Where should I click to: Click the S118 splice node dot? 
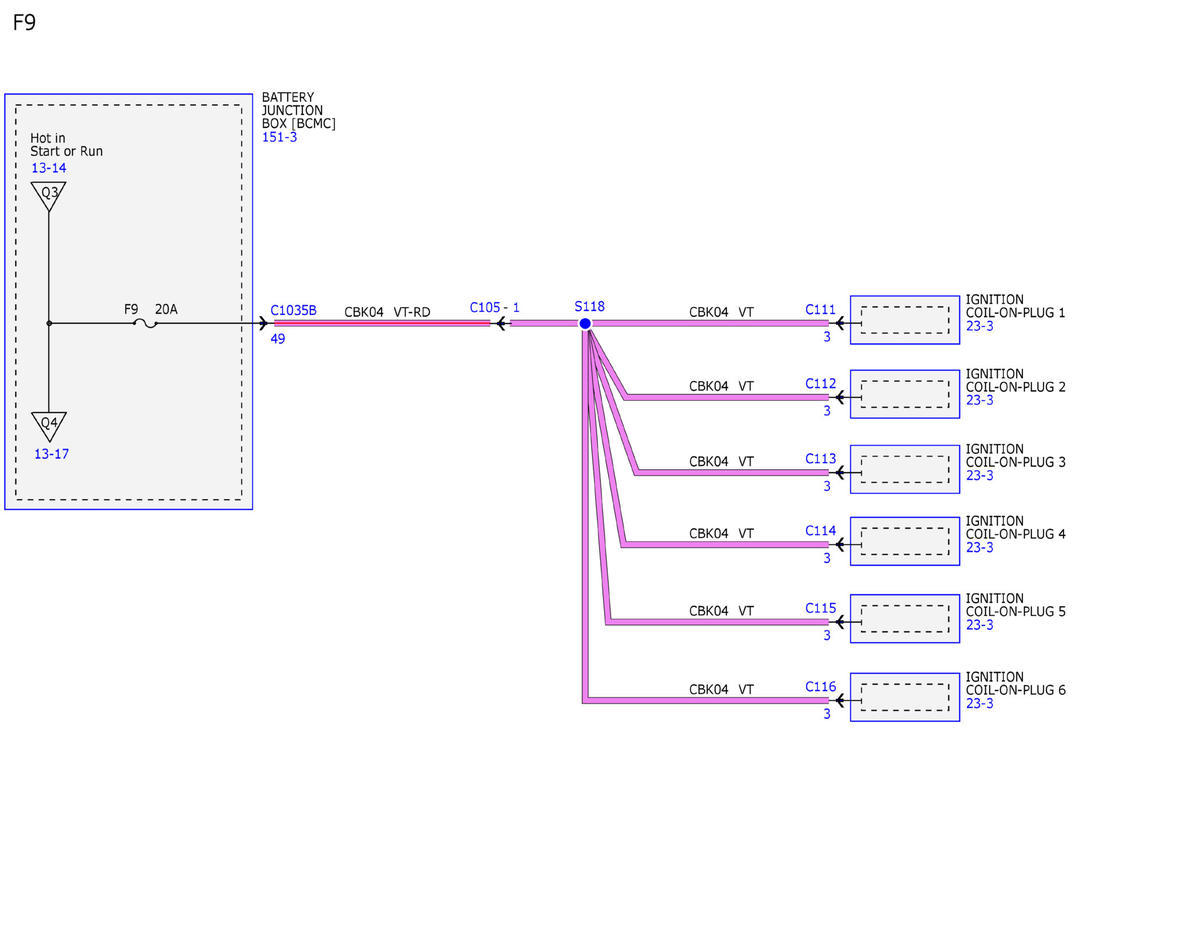pos(585,323)
